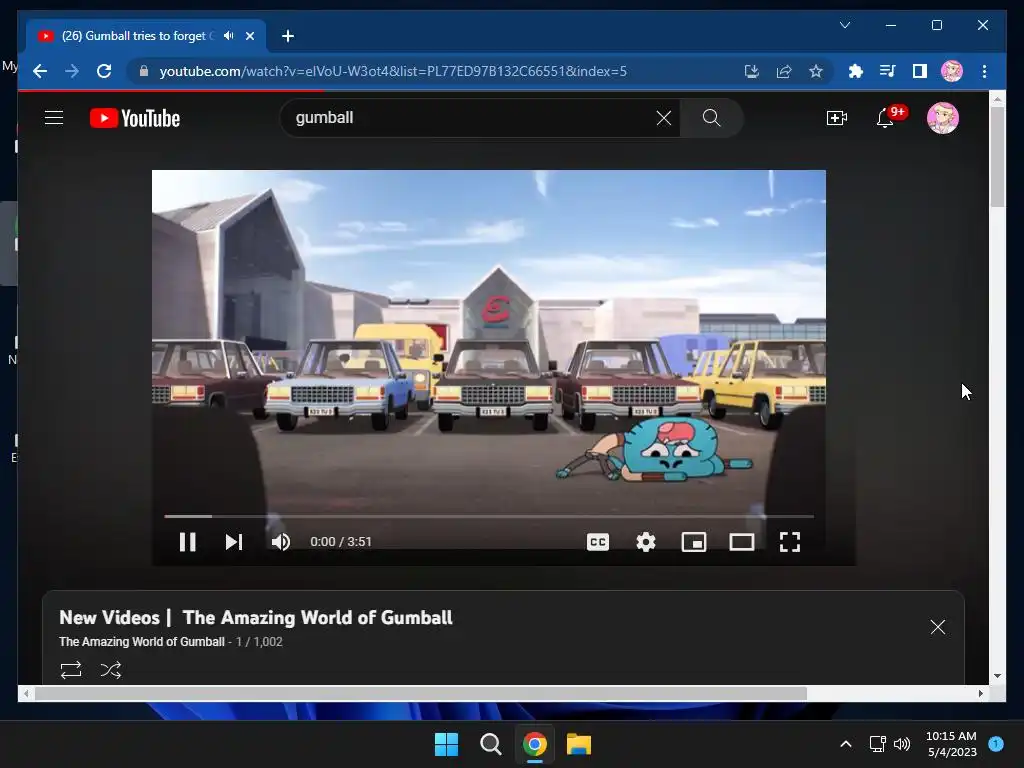
Task: Toggle closed captions CC button
Action: 598,542
